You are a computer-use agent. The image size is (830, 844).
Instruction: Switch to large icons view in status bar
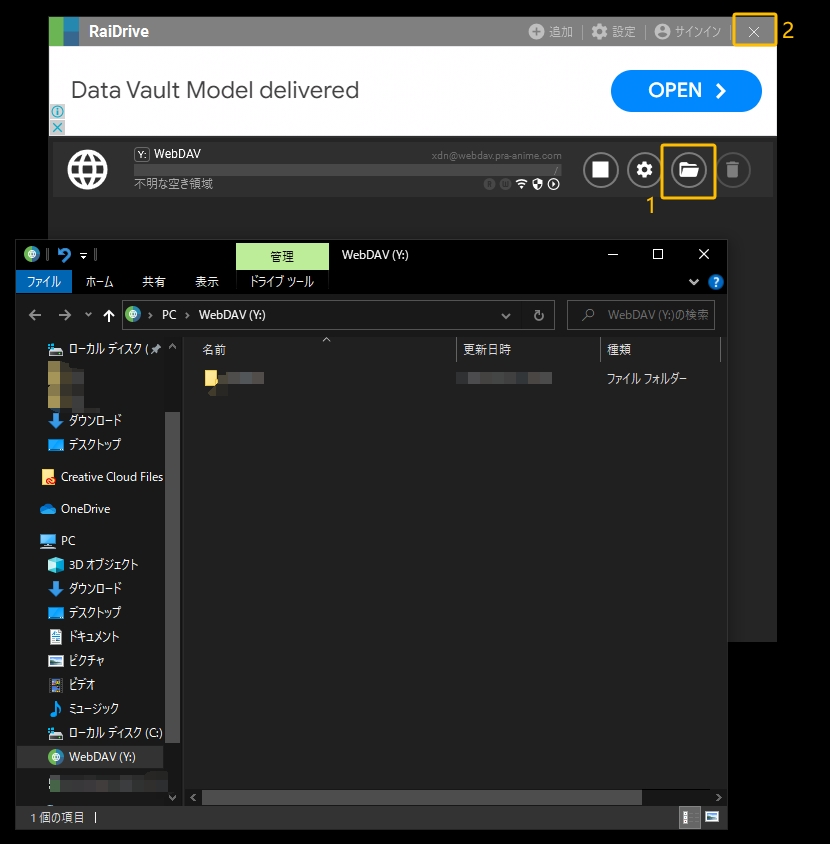712,817
